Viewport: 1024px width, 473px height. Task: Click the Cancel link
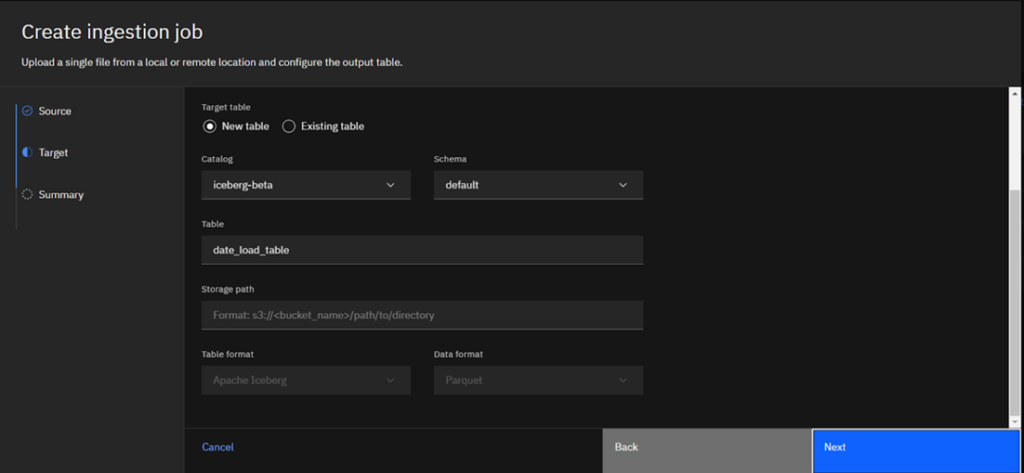pyautogui.click(x=217, y=448)
